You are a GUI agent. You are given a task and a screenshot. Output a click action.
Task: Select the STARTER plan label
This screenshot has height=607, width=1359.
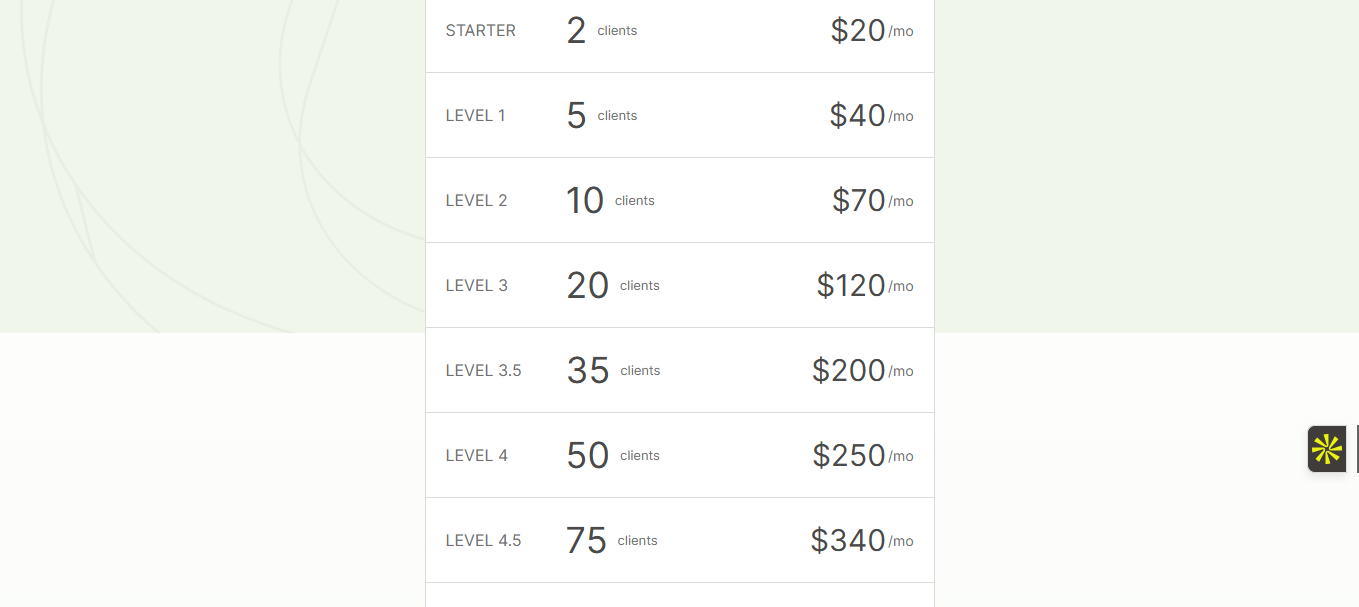pyautogui.click(x=481, y=31)
